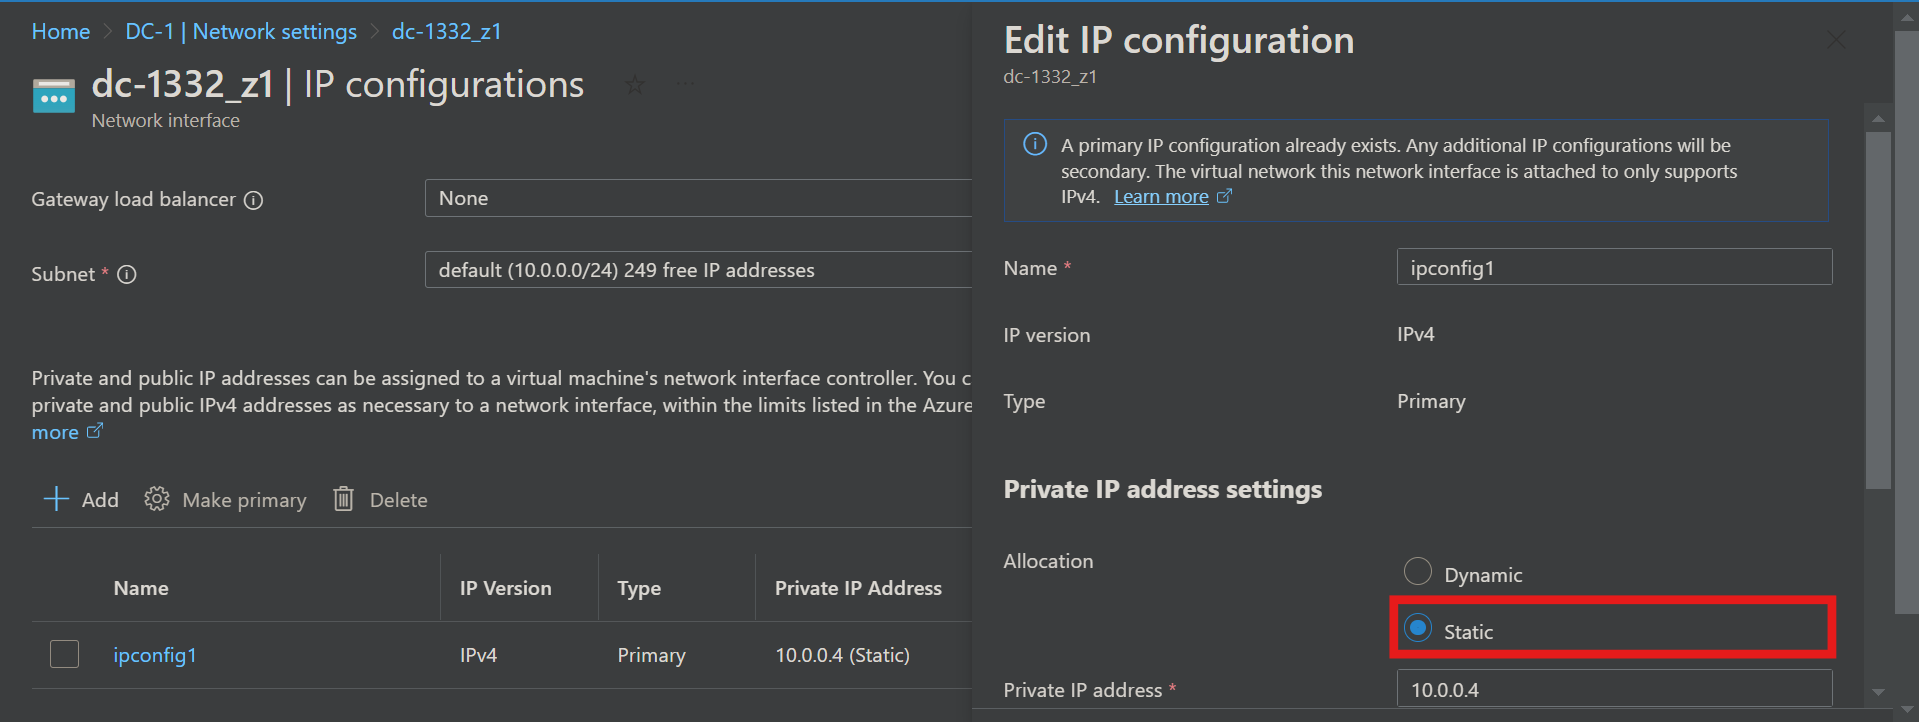Select Static allocation radio button
The width and height of the screenshot is (1919, 722).
coord(1418,628)
